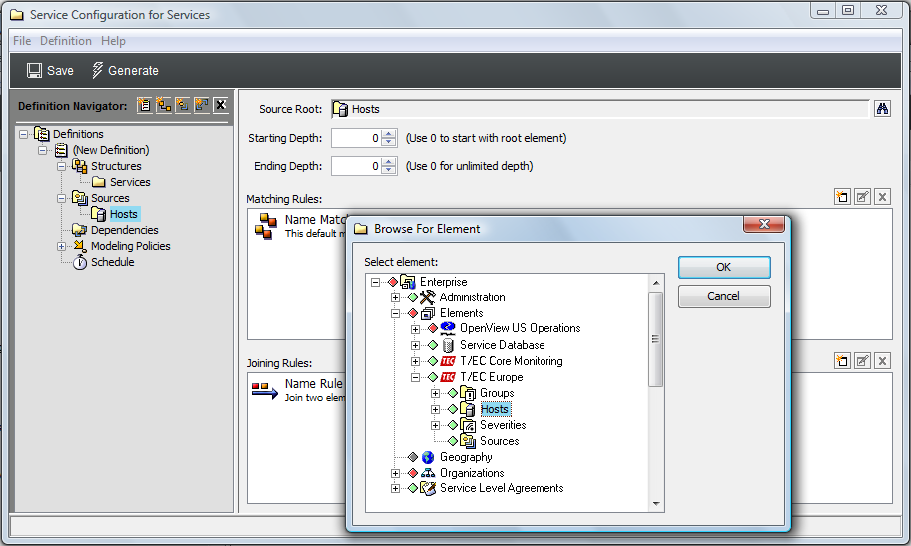911x546 pixels.
Task: Click the binoculars browse icon beside Source Root
Action: pyautogui.click(x=883, y=109)
